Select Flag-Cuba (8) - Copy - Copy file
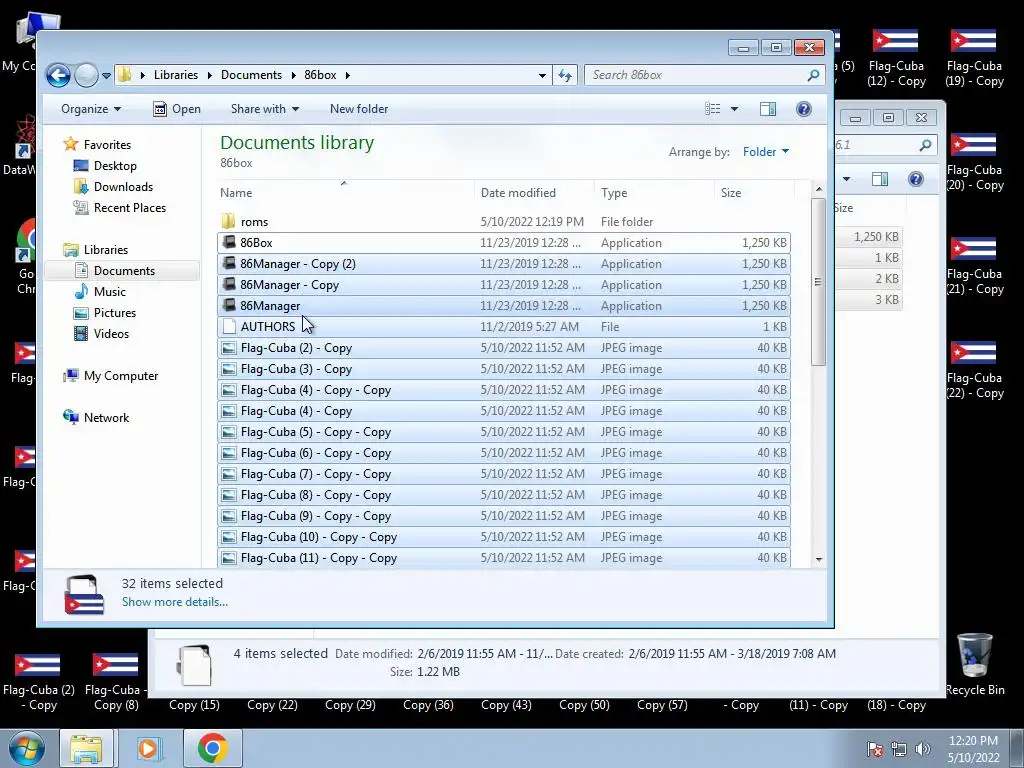The image size is (1024, 768). click(x=504, y=495)
